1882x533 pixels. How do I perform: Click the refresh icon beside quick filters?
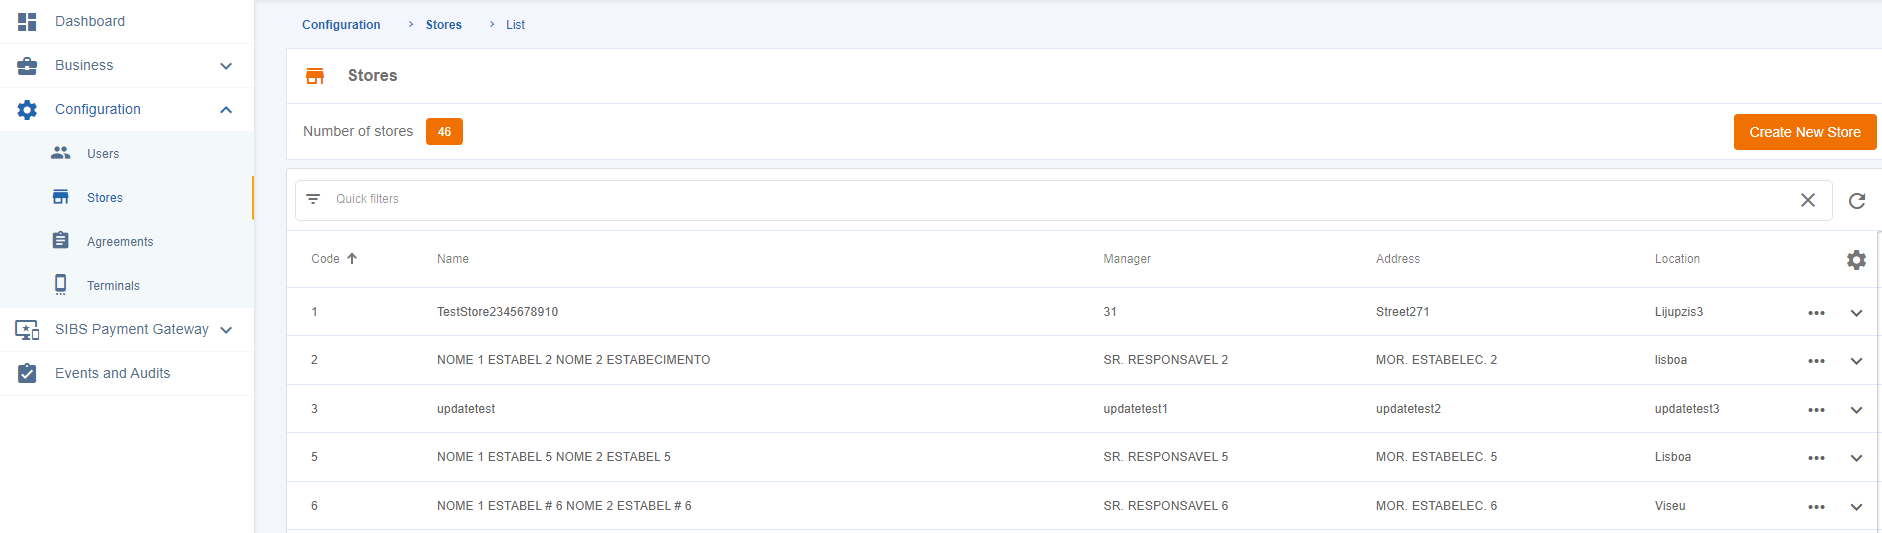pyautogui.click(x=1856, y=201)
